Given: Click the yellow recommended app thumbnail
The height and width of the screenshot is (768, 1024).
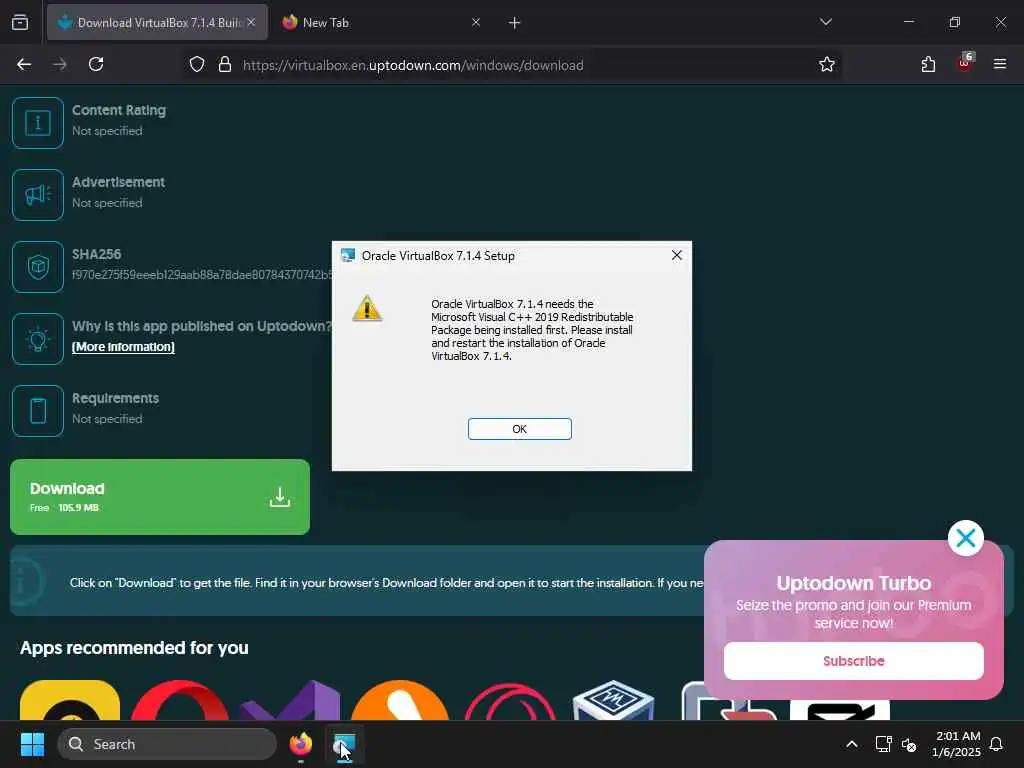Looking at the screenshot, I should pos(70,700).
